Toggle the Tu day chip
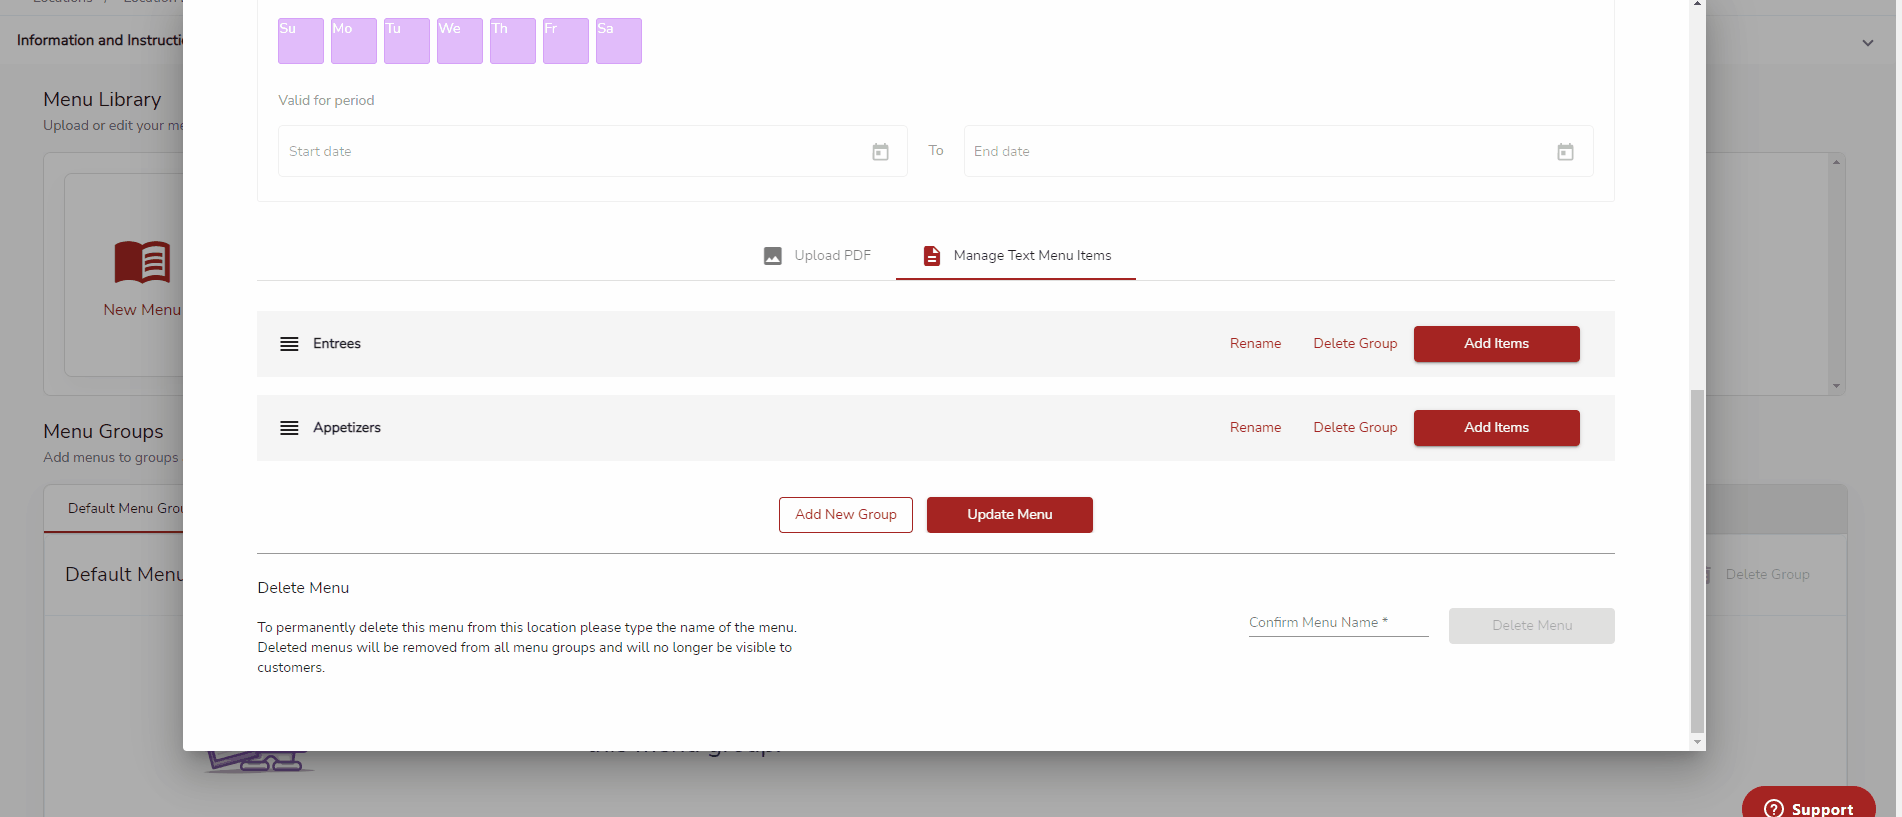The height and width of the screenshot is (817, 1902). (407, 41)
